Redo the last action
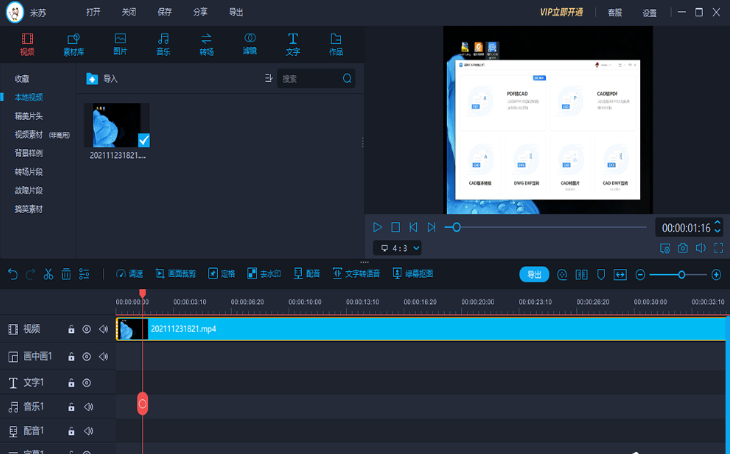Screen dimensions: 730x454 (30, 274)
